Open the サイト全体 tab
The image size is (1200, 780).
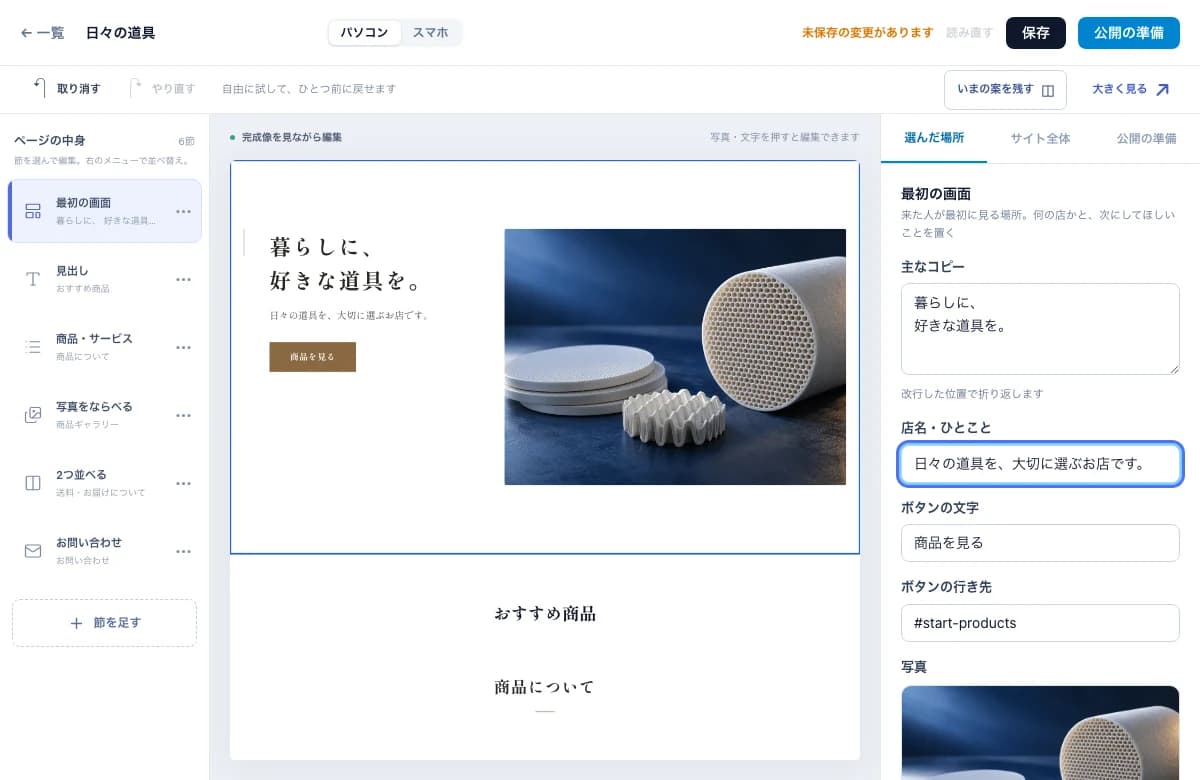(x=1040, y=138)
